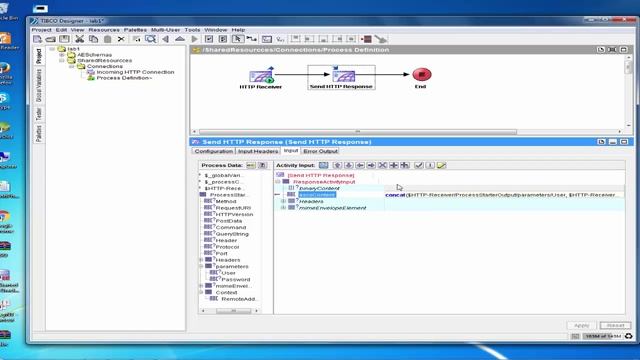The image size is (640, 360).
Task: Click the Reset button
Action: tap(615, 326)
